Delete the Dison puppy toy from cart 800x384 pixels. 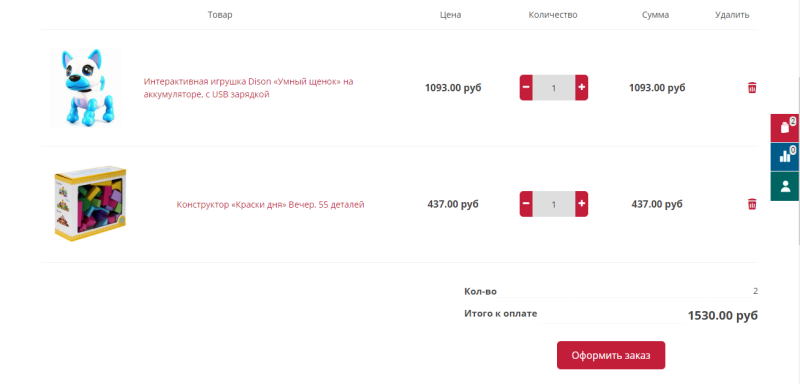point(752,88)
